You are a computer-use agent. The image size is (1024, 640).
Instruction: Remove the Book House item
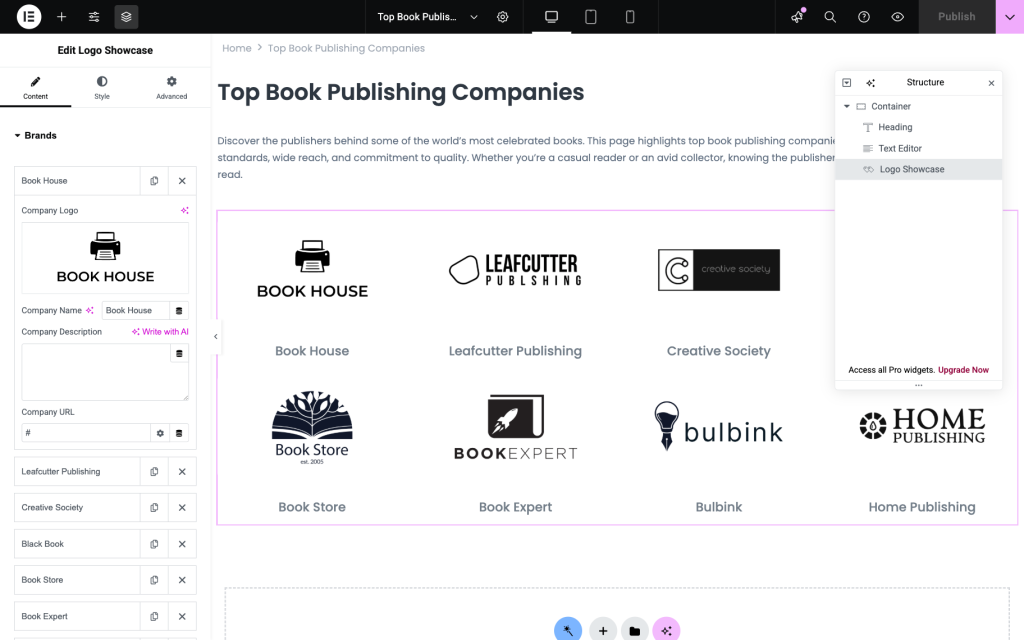pos(182,181)
